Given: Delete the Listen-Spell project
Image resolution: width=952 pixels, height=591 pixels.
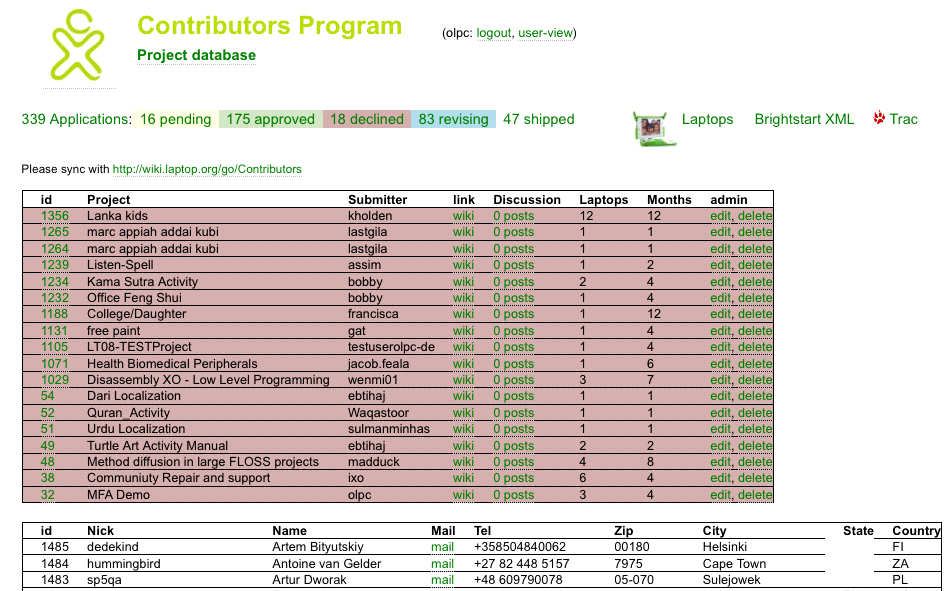Looking at the screenshot, I should 755,265.
